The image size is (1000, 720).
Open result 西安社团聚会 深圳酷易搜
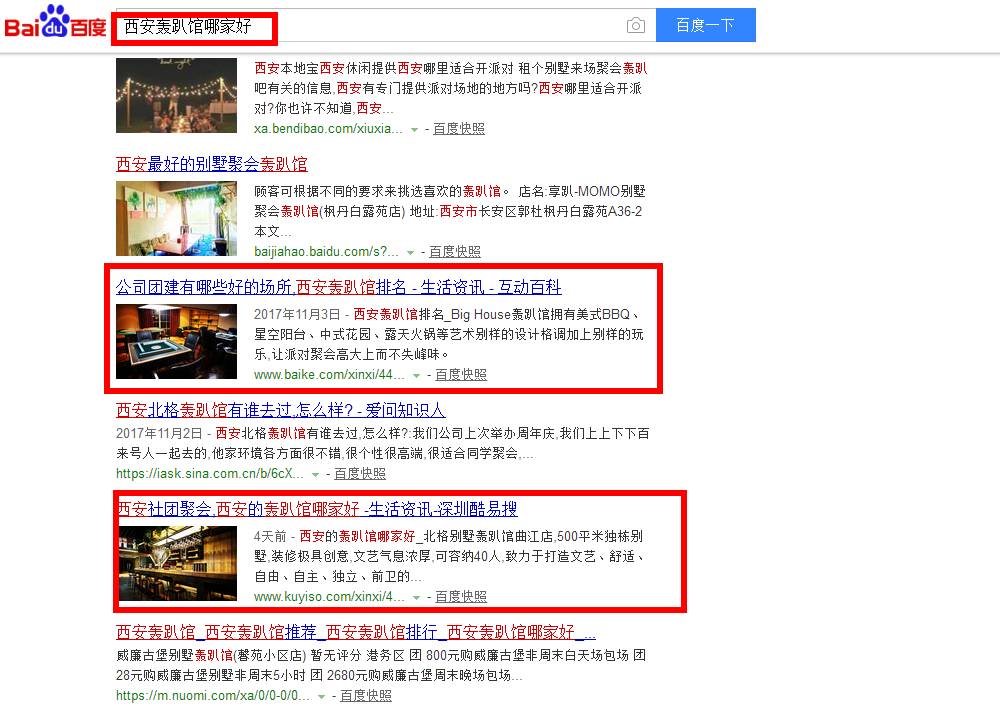[x=318, y=509]
